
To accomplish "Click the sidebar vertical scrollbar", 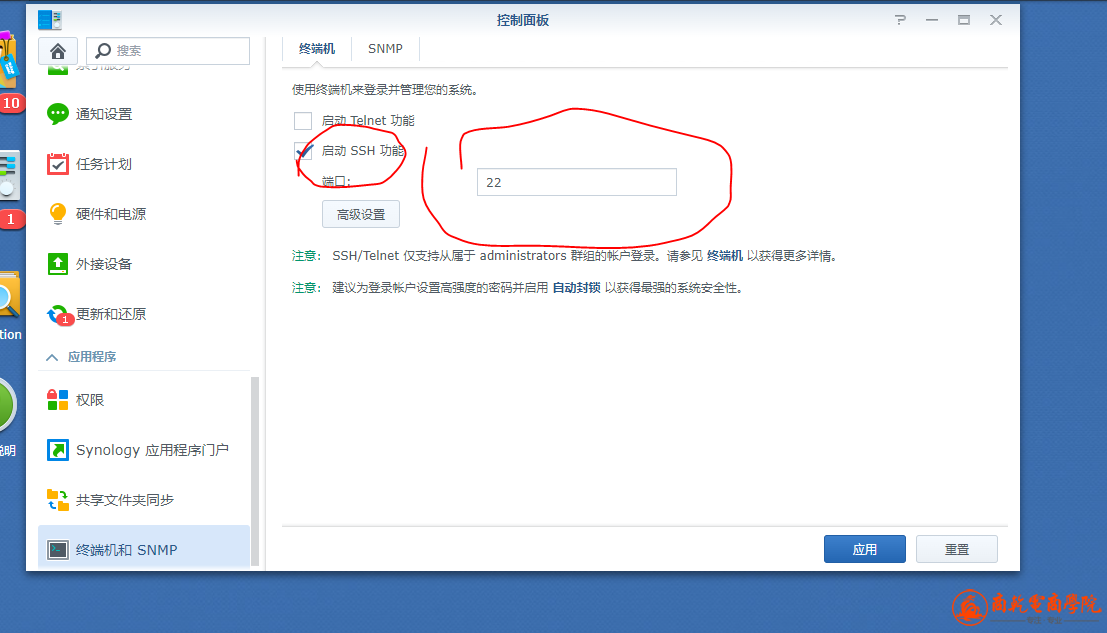I will point(255,471).
